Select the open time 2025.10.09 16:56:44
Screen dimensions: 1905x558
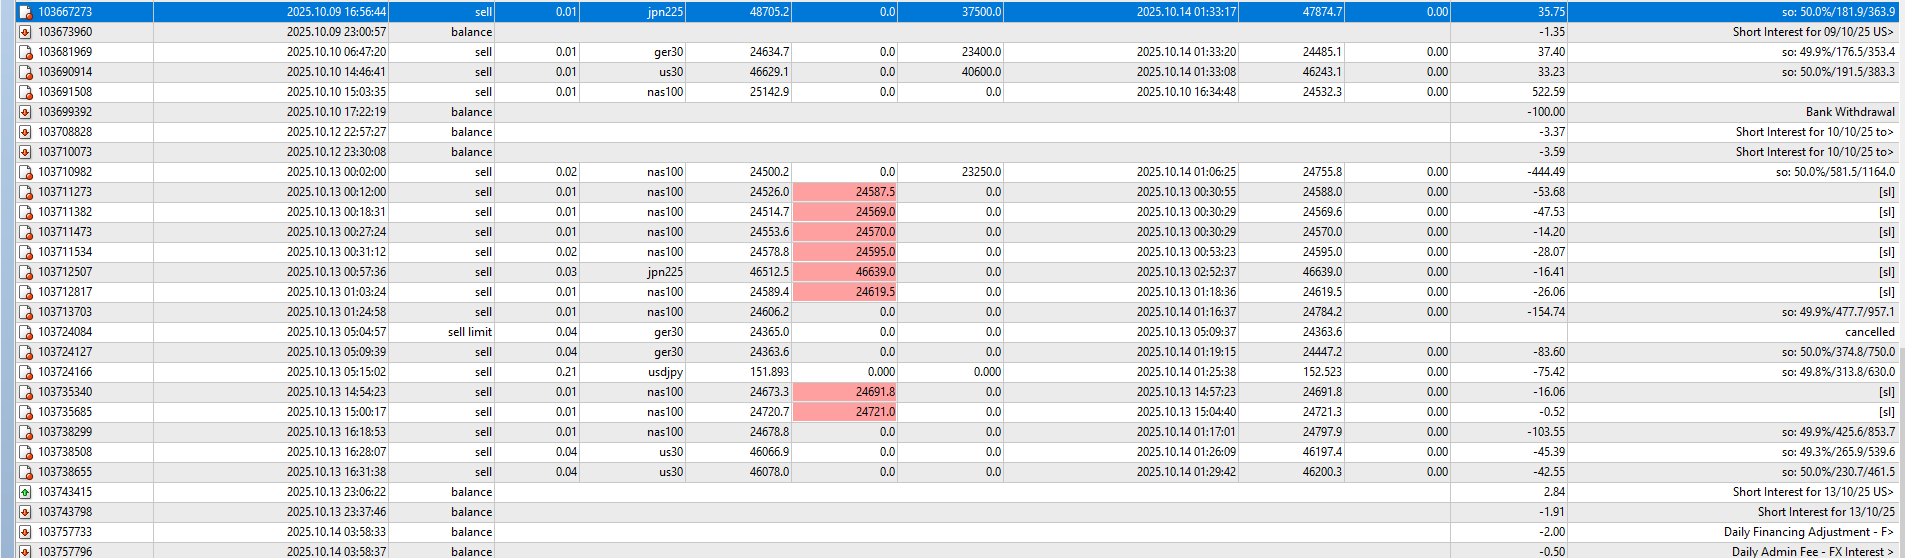(x=336, y=12)
